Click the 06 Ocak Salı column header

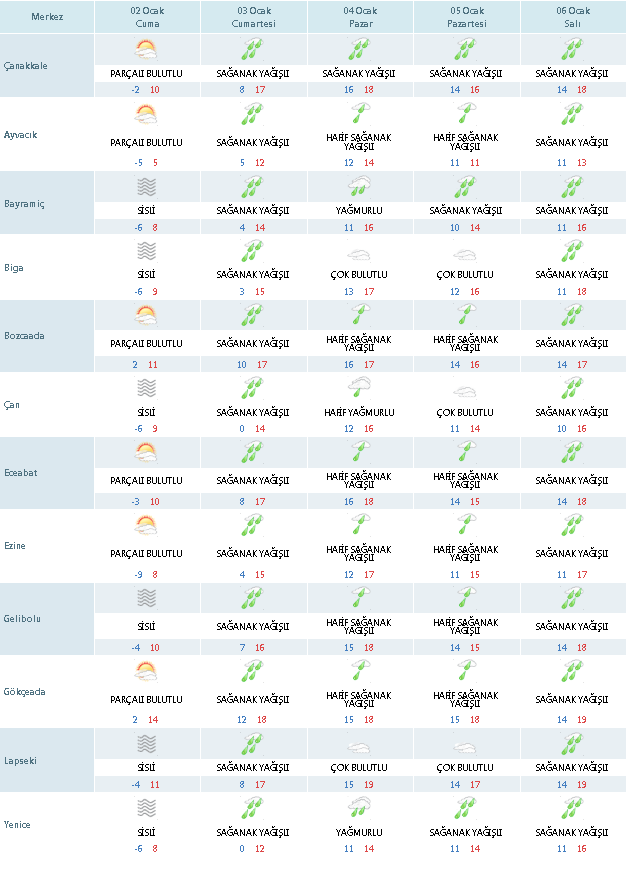572,17
